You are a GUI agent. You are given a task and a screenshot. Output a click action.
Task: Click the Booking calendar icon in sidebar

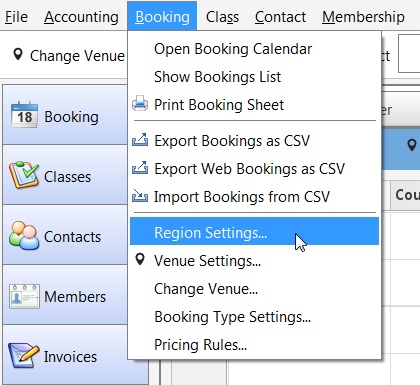24,115
